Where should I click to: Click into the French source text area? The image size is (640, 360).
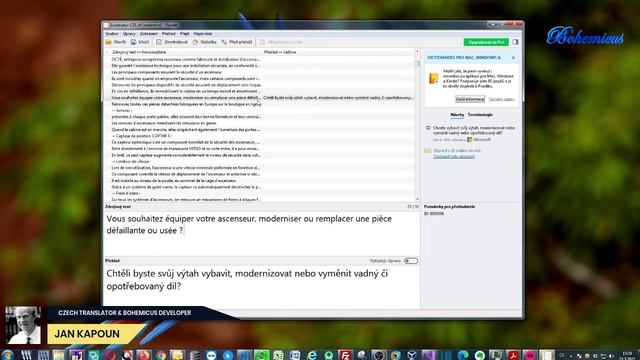(261, 233)
